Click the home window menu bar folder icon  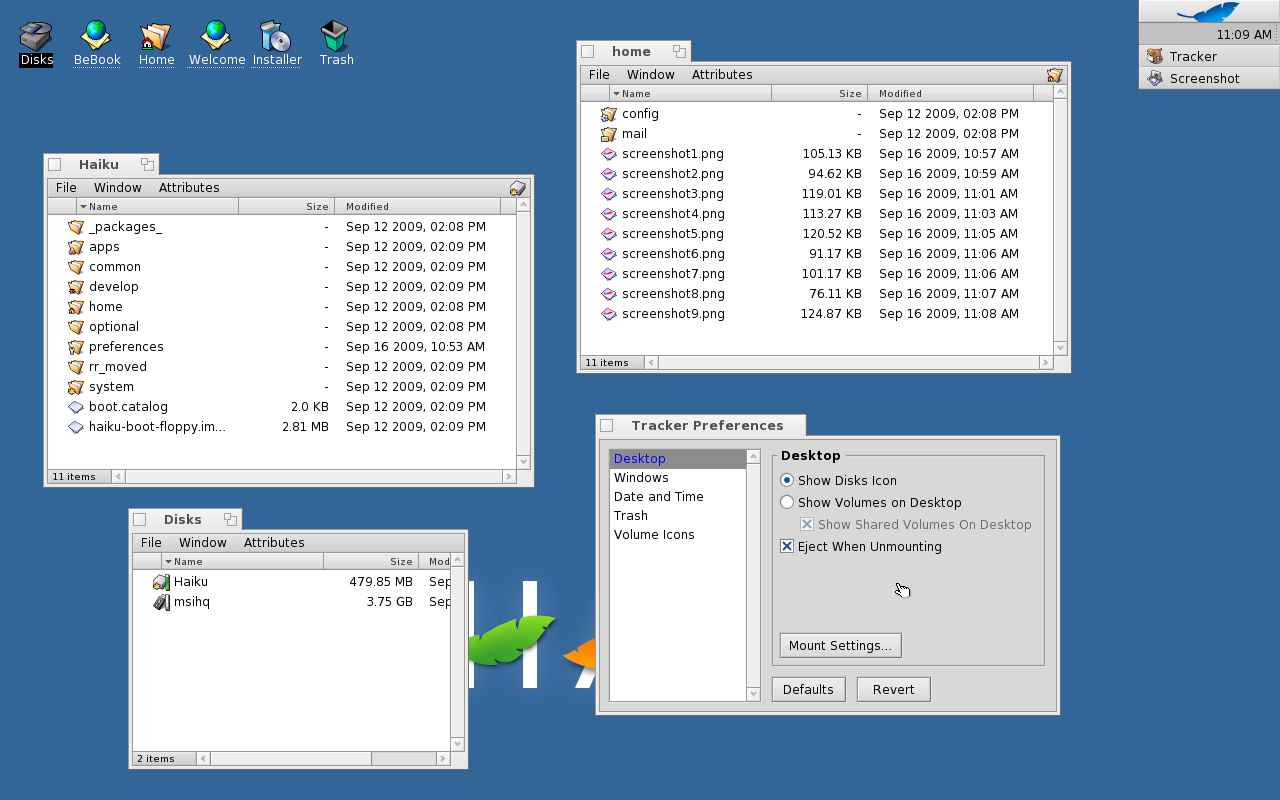point(1055,75)
